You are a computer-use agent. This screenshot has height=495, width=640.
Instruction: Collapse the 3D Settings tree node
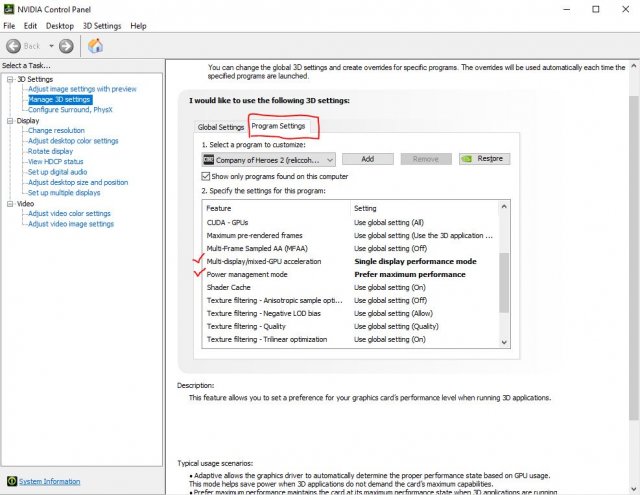point(9,79)
